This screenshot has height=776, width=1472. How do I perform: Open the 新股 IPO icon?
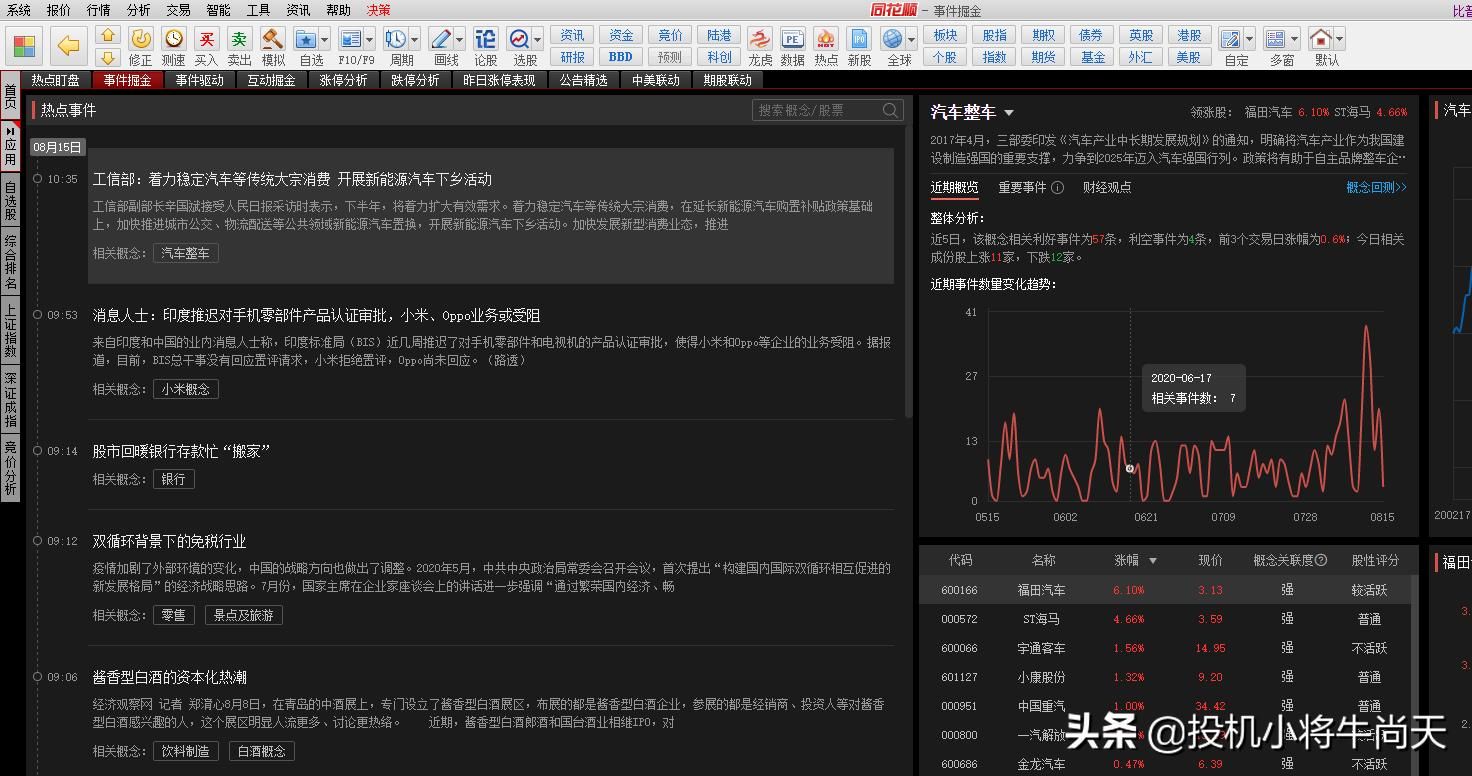pos(859,39)
